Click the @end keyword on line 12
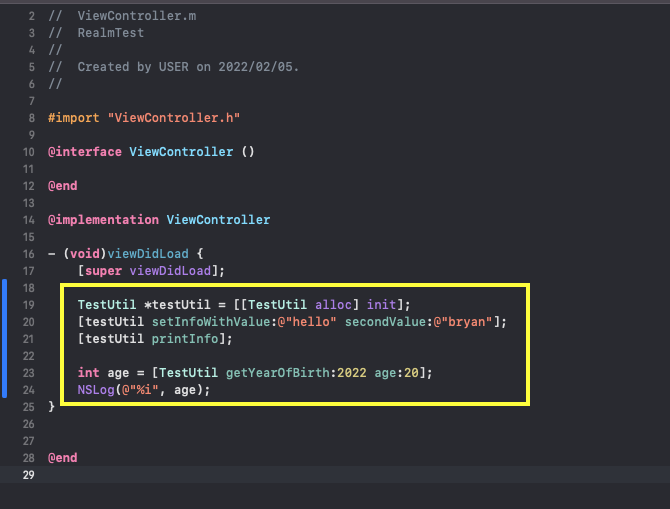 point(62,186)
